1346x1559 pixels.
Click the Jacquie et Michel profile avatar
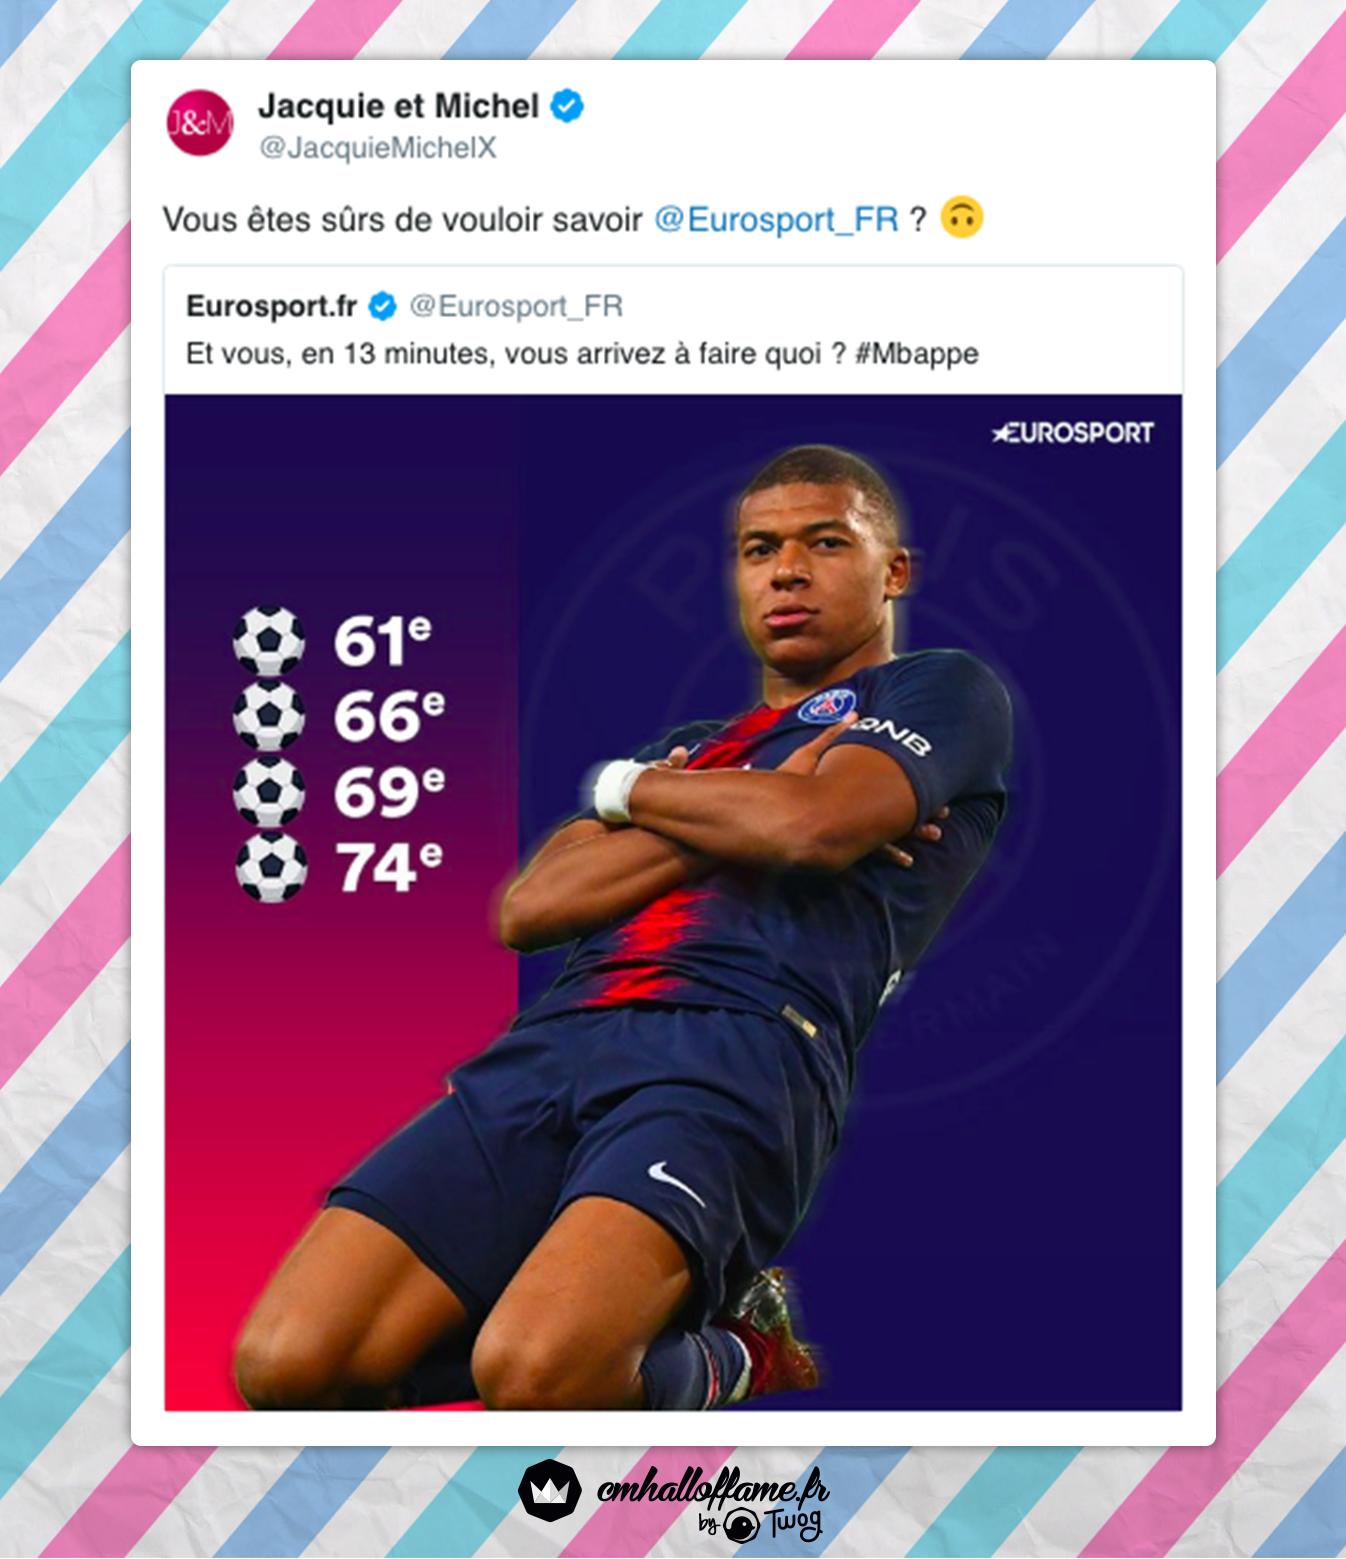pos(199,123)
